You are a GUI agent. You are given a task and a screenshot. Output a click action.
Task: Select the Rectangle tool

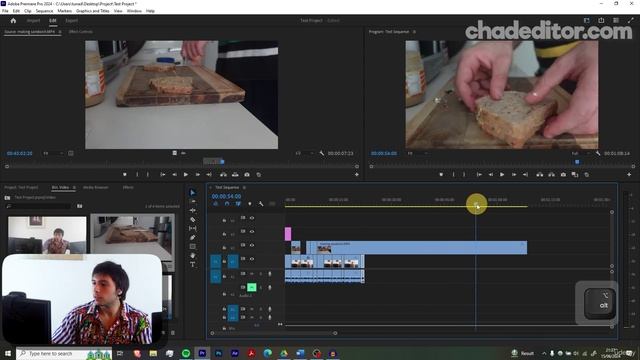[x=193, y=247]
